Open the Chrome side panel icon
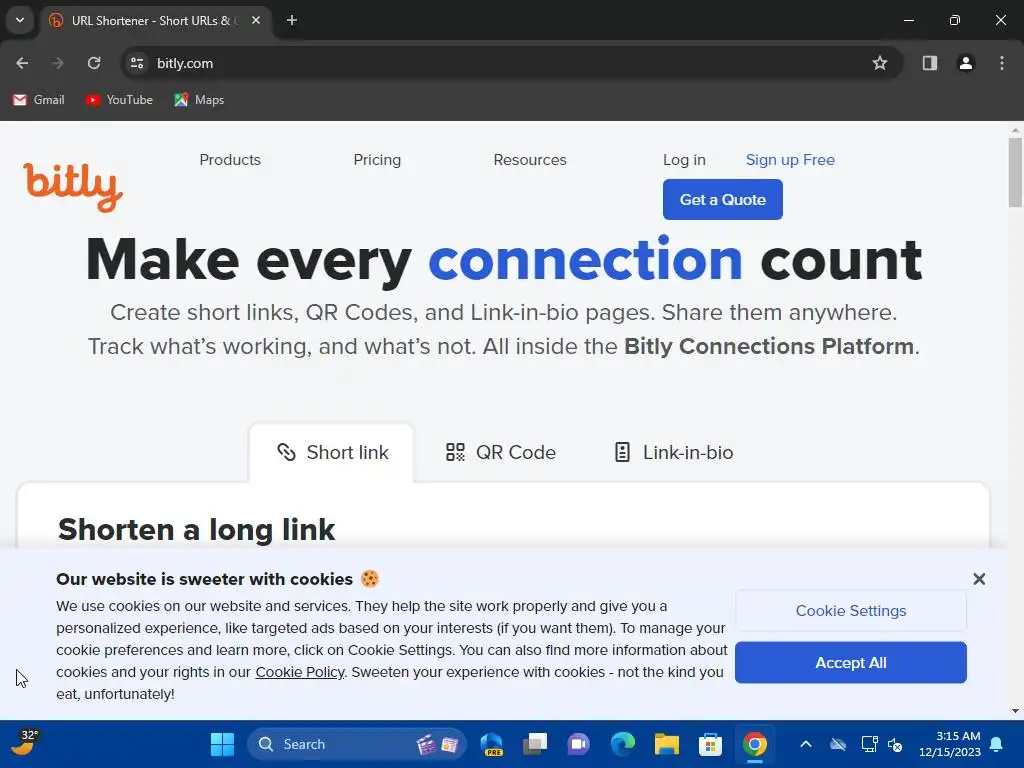The image size is (1024, 768). point(929,63)
